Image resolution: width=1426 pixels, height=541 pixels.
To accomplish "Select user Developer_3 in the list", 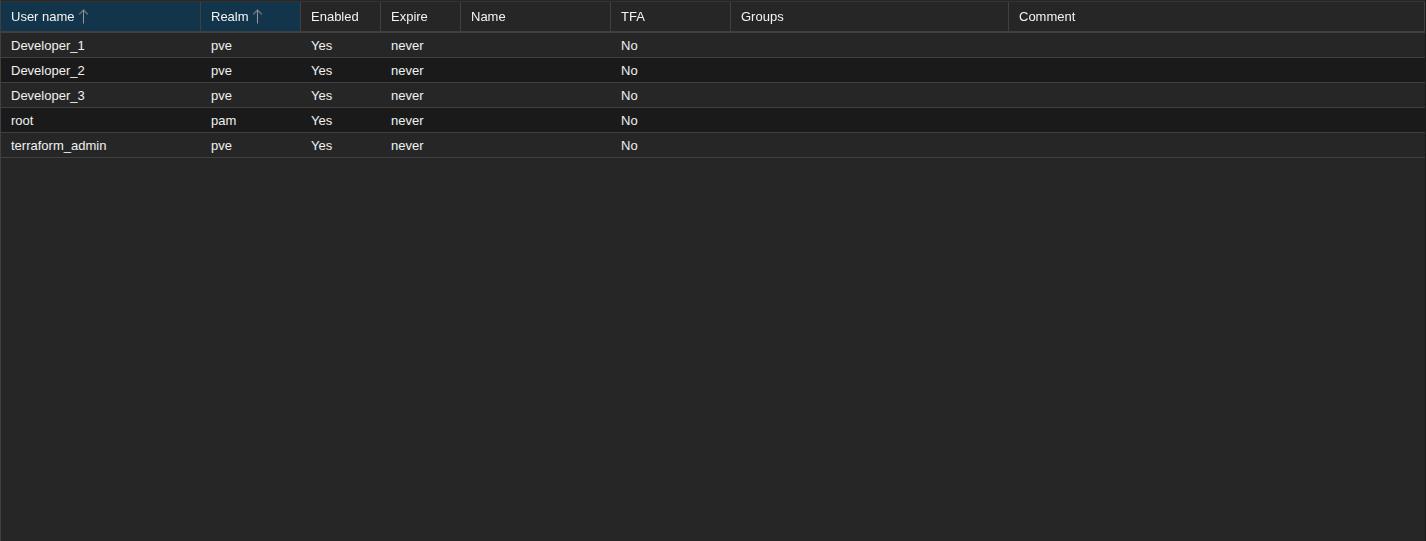I will tap(48, 96).
